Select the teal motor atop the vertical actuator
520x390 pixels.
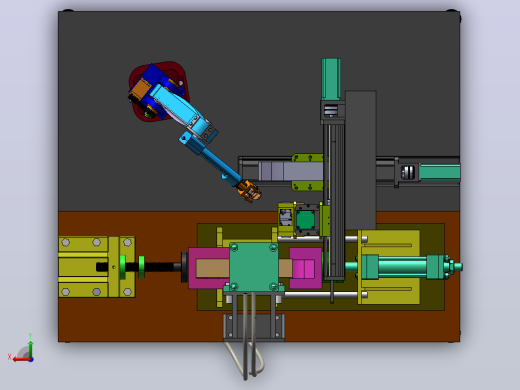point(331,79)
